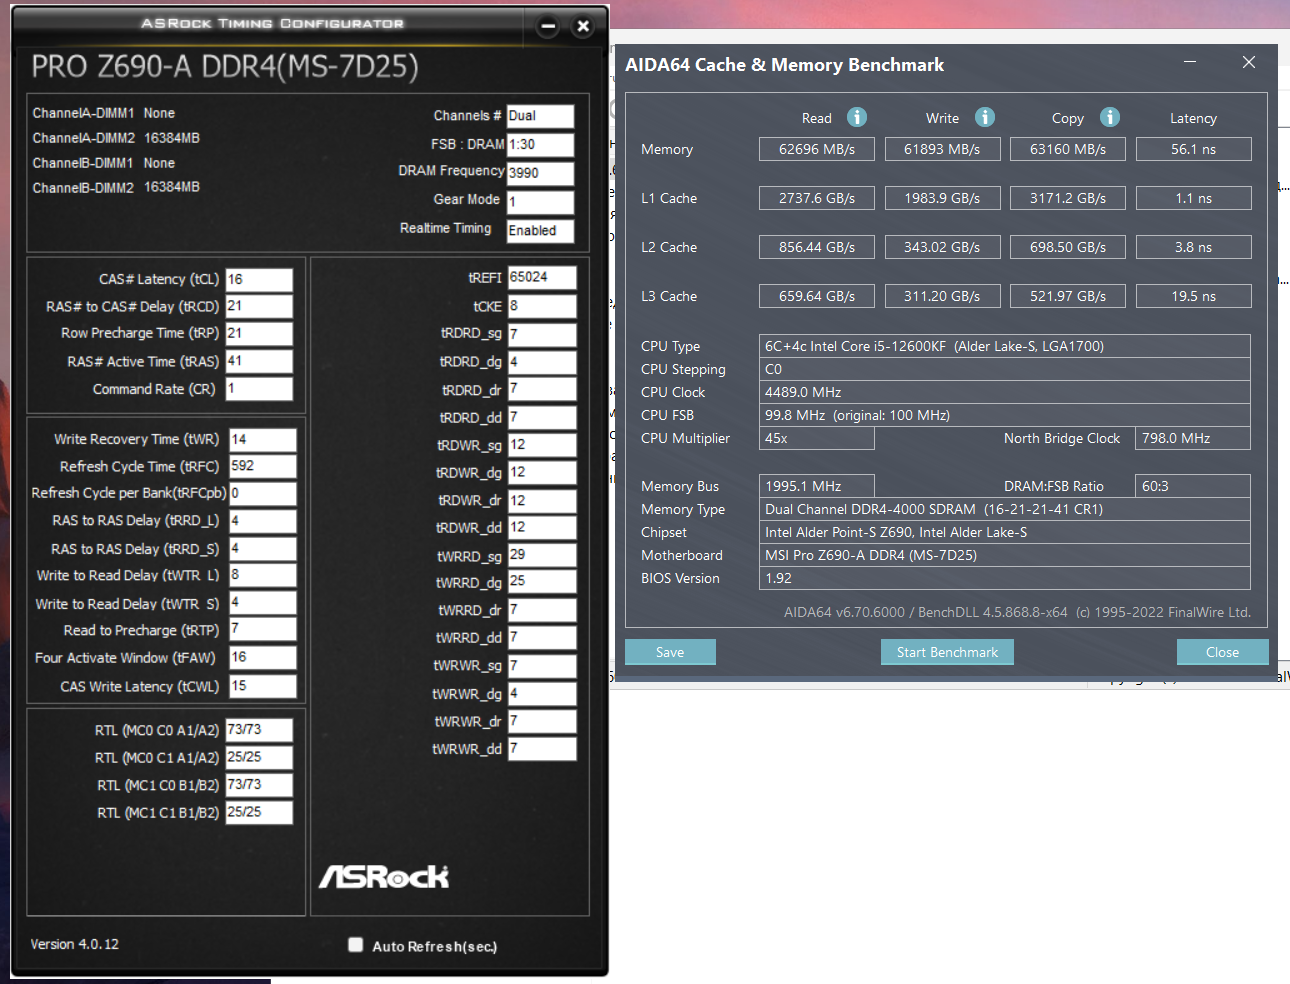Click the tRDWR_dr value field
This screenshot has width=1290, height=984.
tap(542, 500)
